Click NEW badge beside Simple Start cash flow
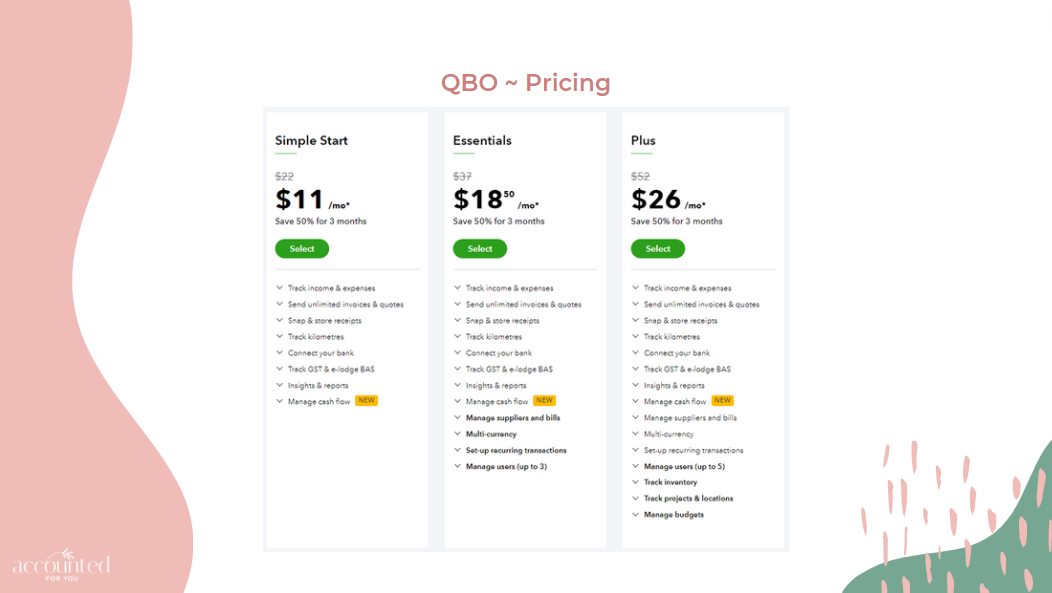1052x593 pixels. click(366, 400)
